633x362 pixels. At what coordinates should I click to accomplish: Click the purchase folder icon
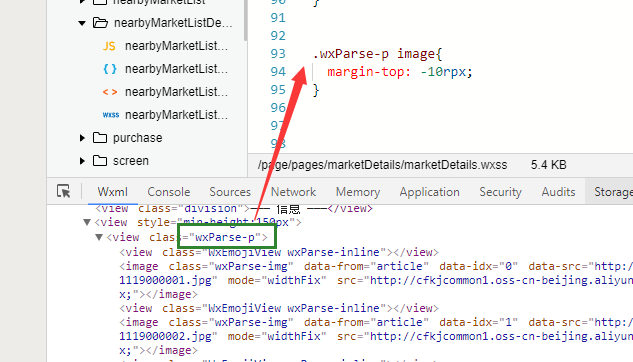pos(100,138)
